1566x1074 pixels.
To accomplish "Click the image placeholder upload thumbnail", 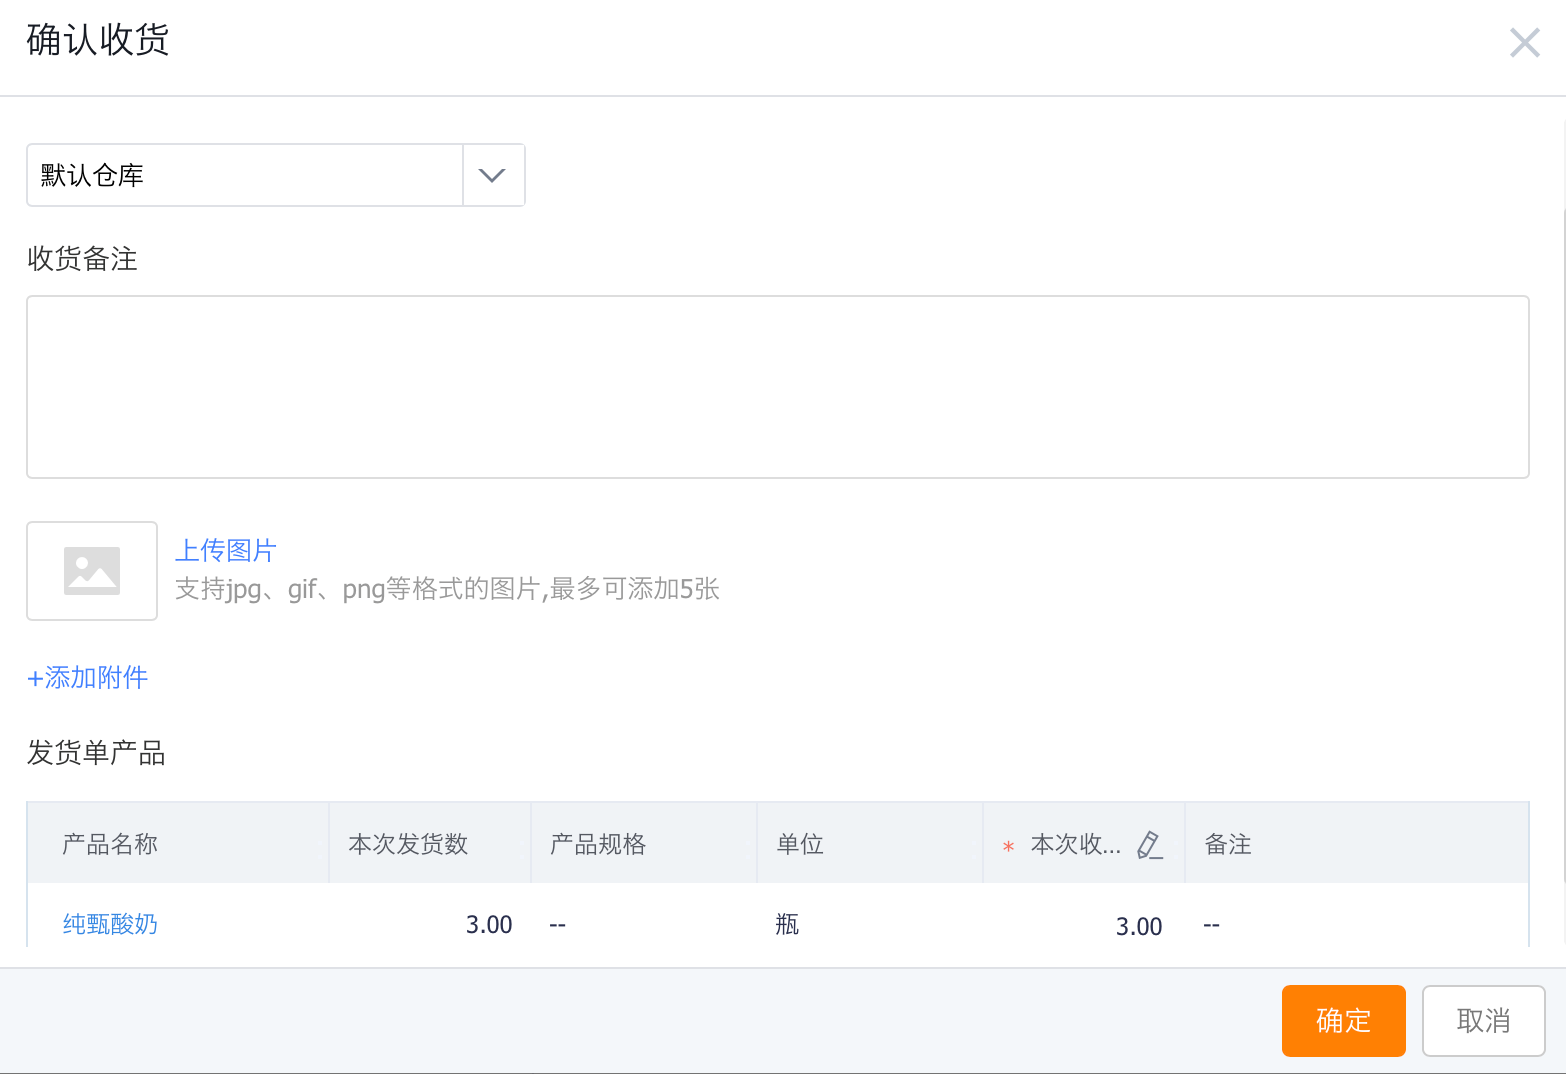I will tap(92, 571).
